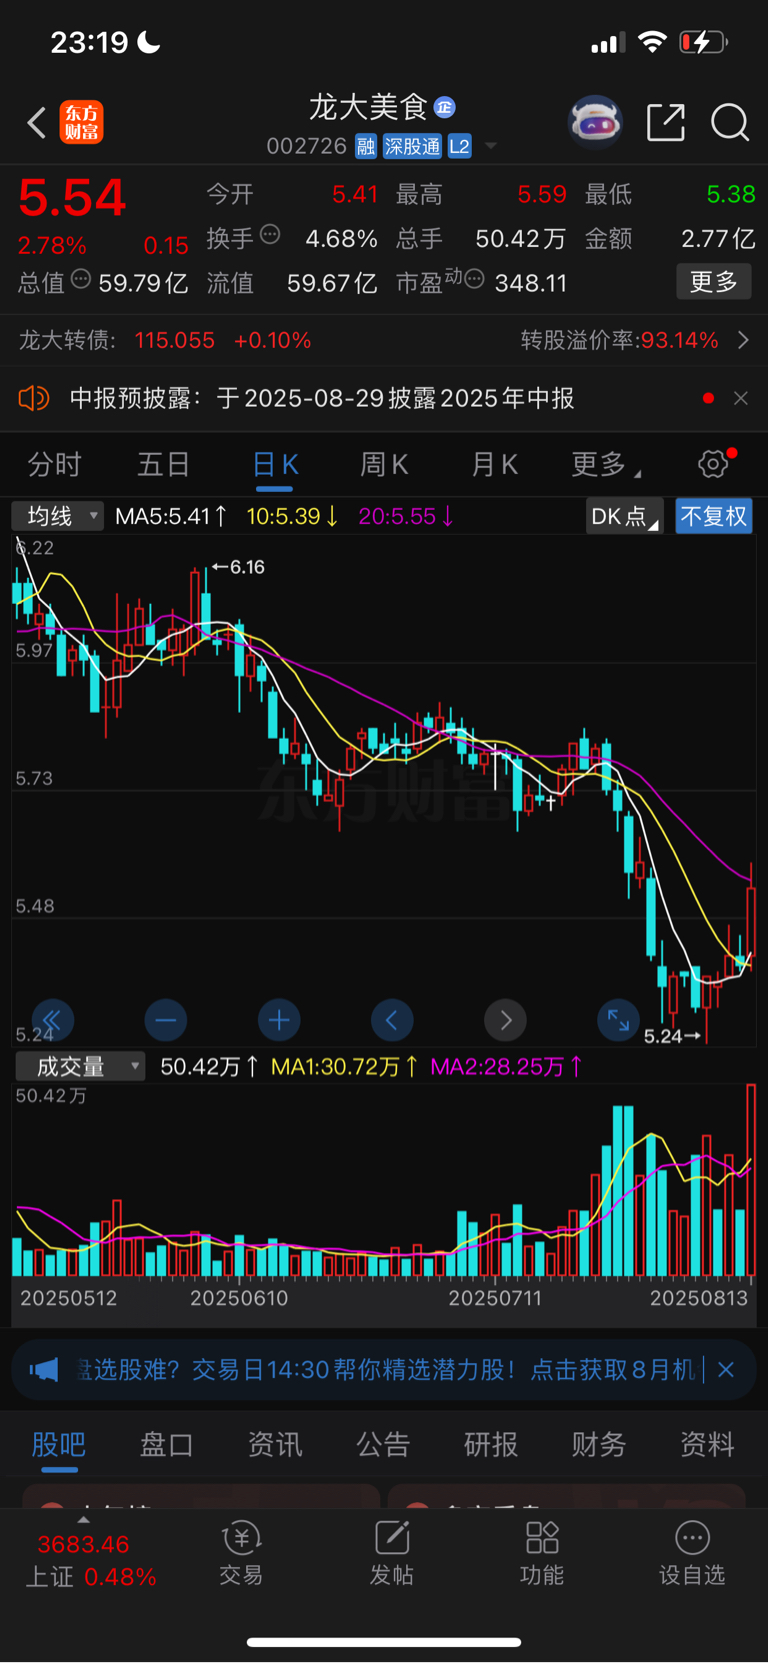Screen dimensions: 768x1663
Task: Open the 8月 stock picking promo banner
Action: (386, 1370)
